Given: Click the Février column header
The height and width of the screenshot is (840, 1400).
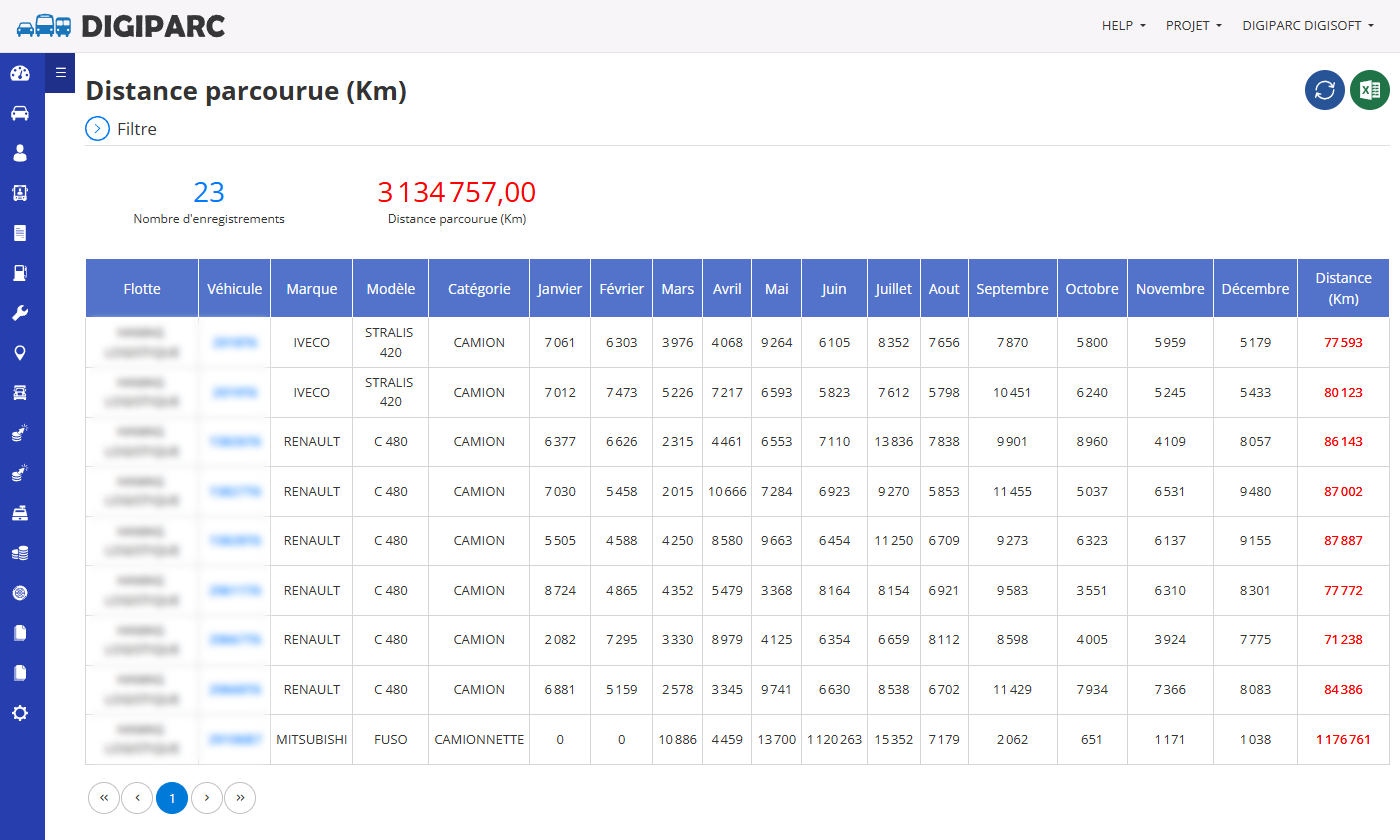Looking at the screenshot, I should click(x=622, y=289).
